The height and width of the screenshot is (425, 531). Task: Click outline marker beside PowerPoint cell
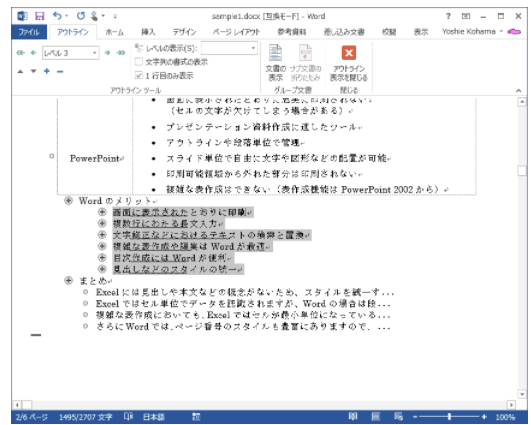(52, 156)
